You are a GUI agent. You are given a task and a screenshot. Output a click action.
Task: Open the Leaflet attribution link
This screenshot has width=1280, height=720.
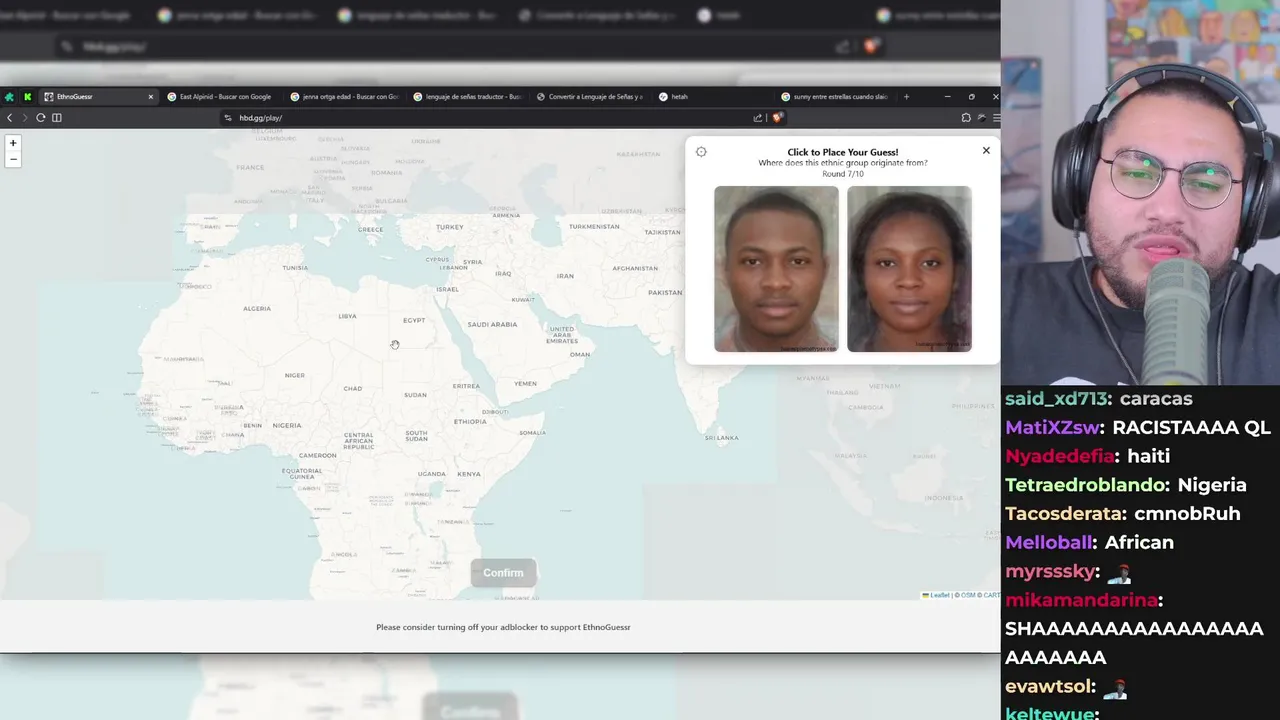(938, 595)
